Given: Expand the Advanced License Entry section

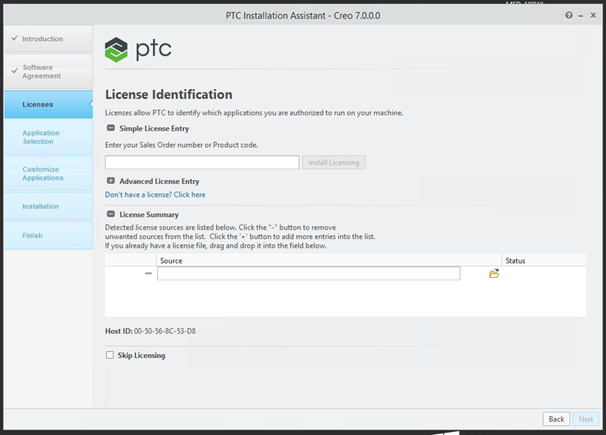Looking at the screenshot, I should click(x=111, y=181).
